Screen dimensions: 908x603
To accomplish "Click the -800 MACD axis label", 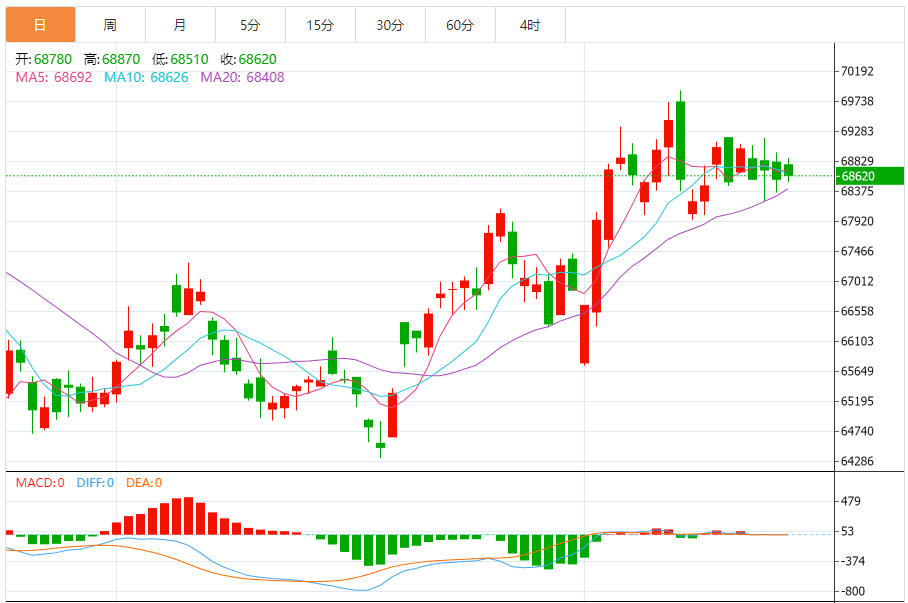I will coord(852,591).
